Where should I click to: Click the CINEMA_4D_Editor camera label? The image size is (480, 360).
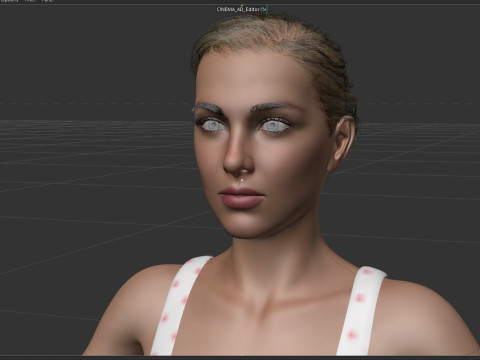pos(238,9)
